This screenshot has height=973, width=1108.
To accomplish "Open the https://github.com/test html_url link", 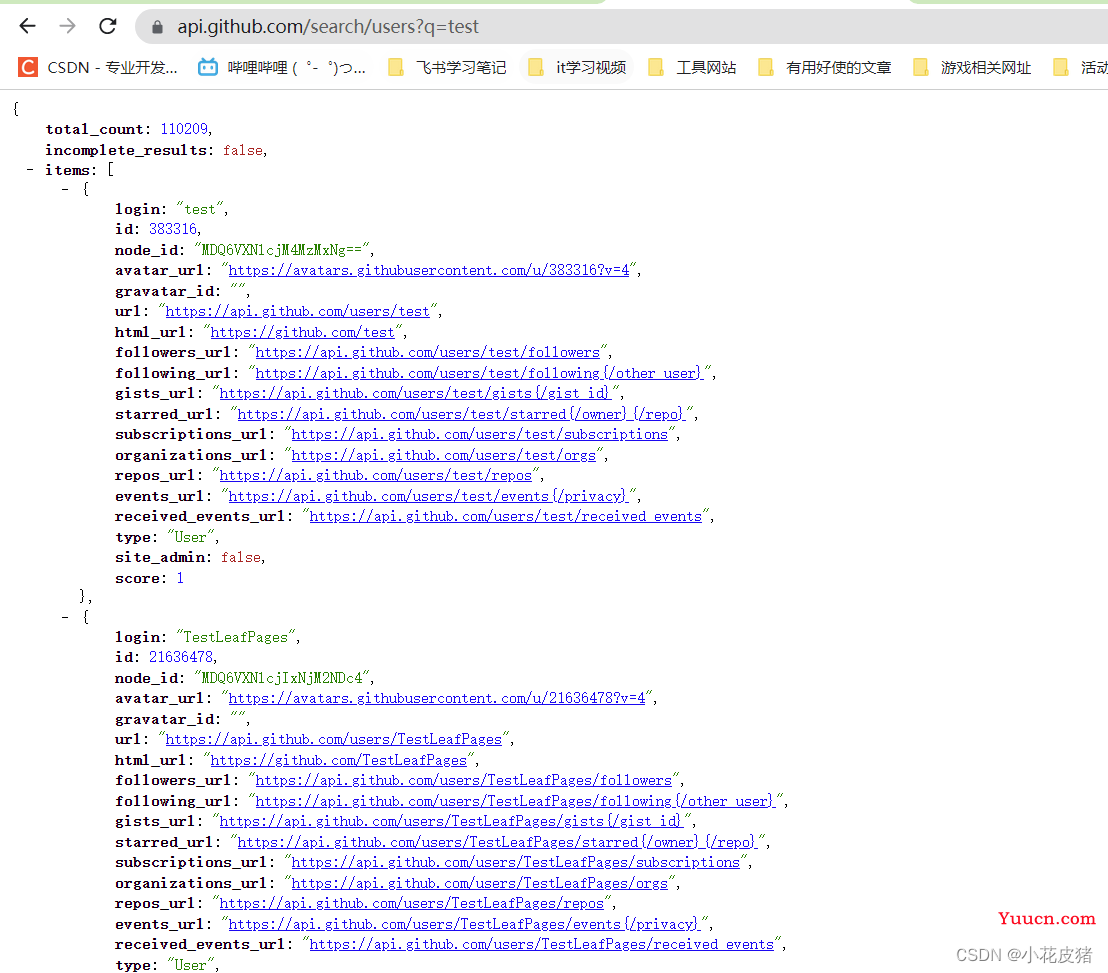I will tap(302, 332).
